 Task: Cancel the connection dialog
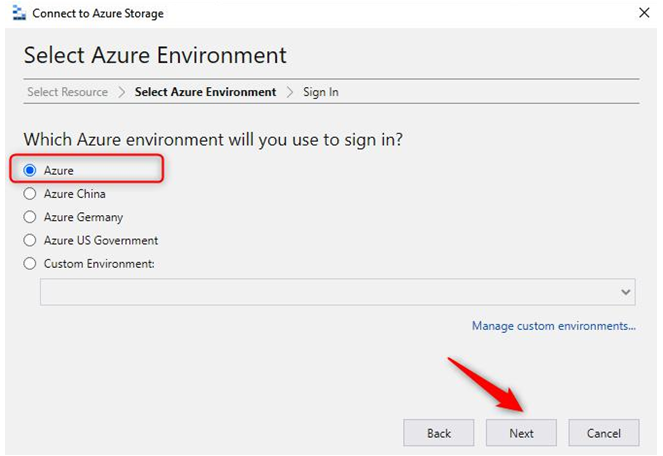click(604, 433)
